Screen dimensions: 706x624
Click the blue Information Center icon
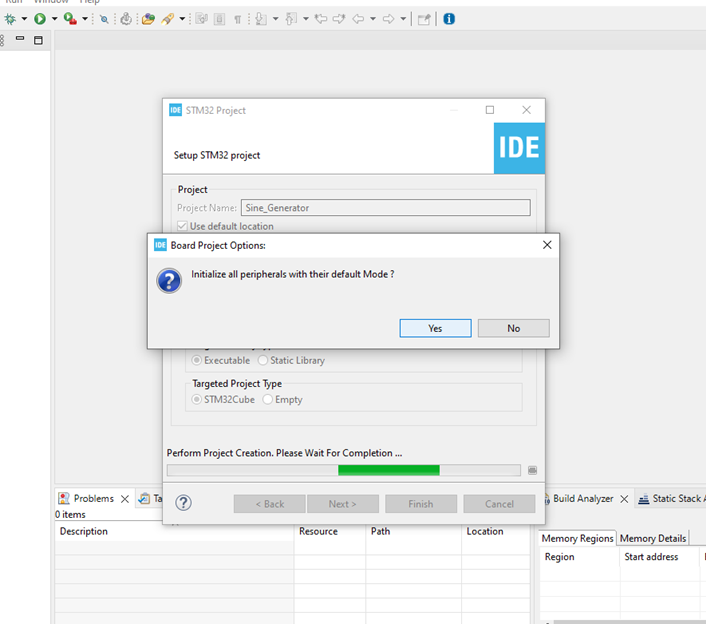[x=449, y=19]
